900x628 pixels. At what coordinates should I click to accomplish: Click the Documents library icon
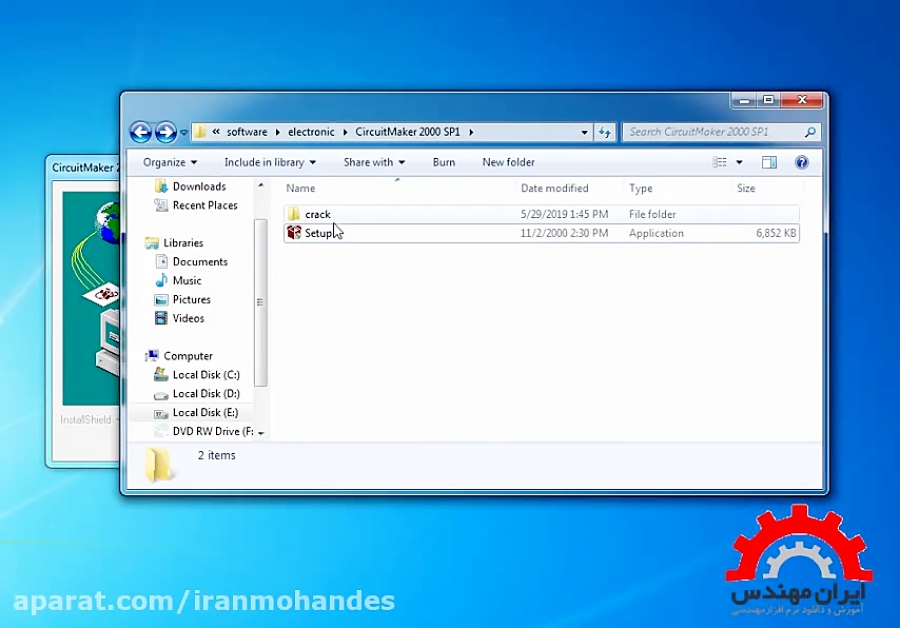click(161, 262)
